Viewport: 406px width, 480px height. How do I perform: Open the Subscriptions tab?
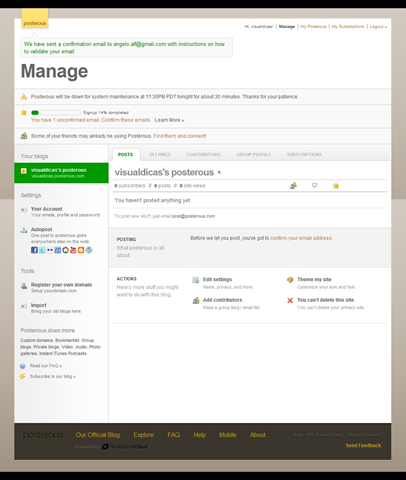pyautogui.click(x=304, y=155)
